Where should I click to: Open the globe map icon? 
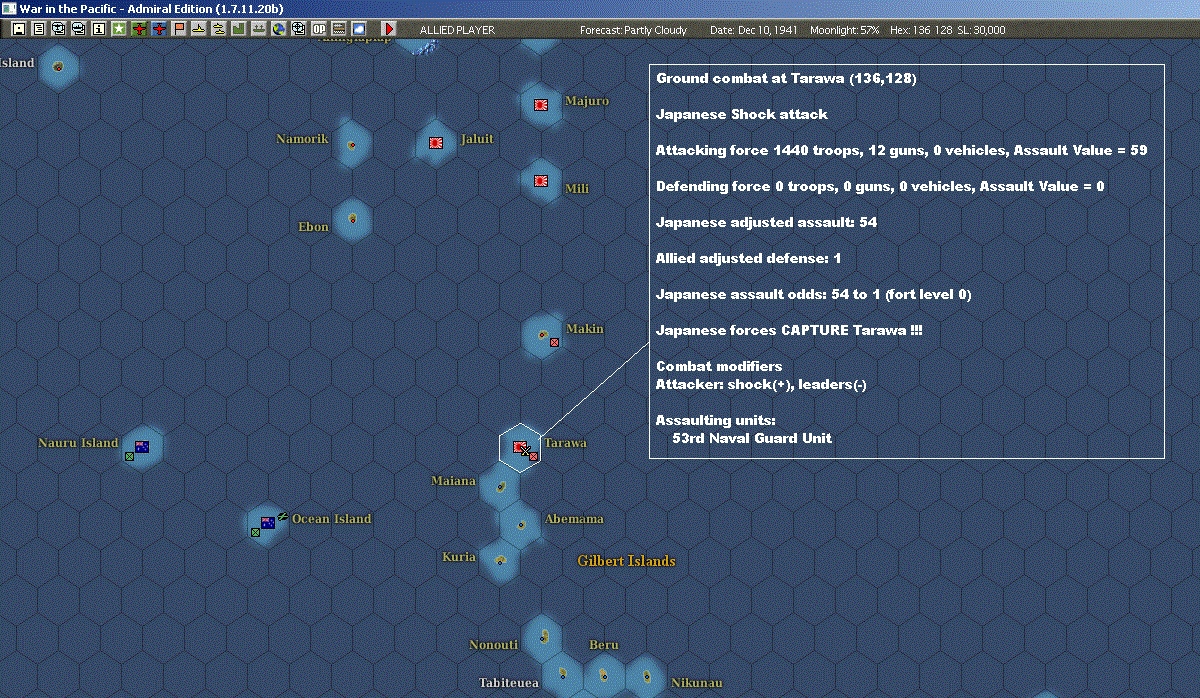(x=278, y=29)
